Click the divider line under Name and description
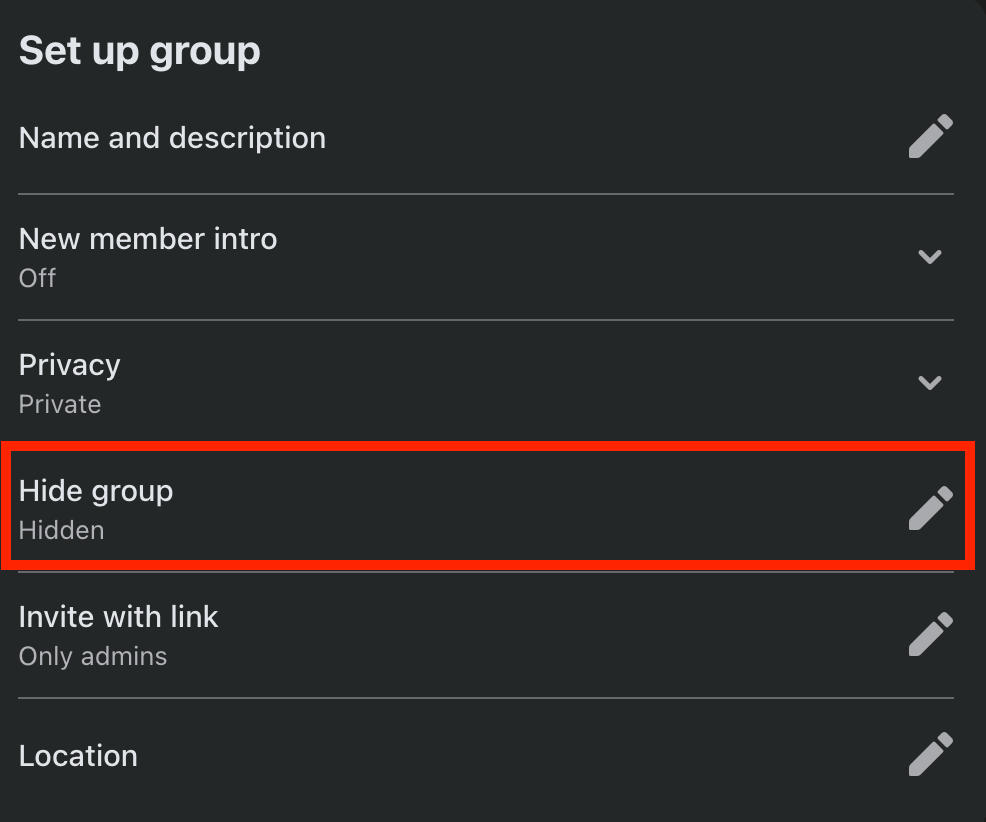The height and width of the screenshot is (822, 986). (x=486, y=194)
